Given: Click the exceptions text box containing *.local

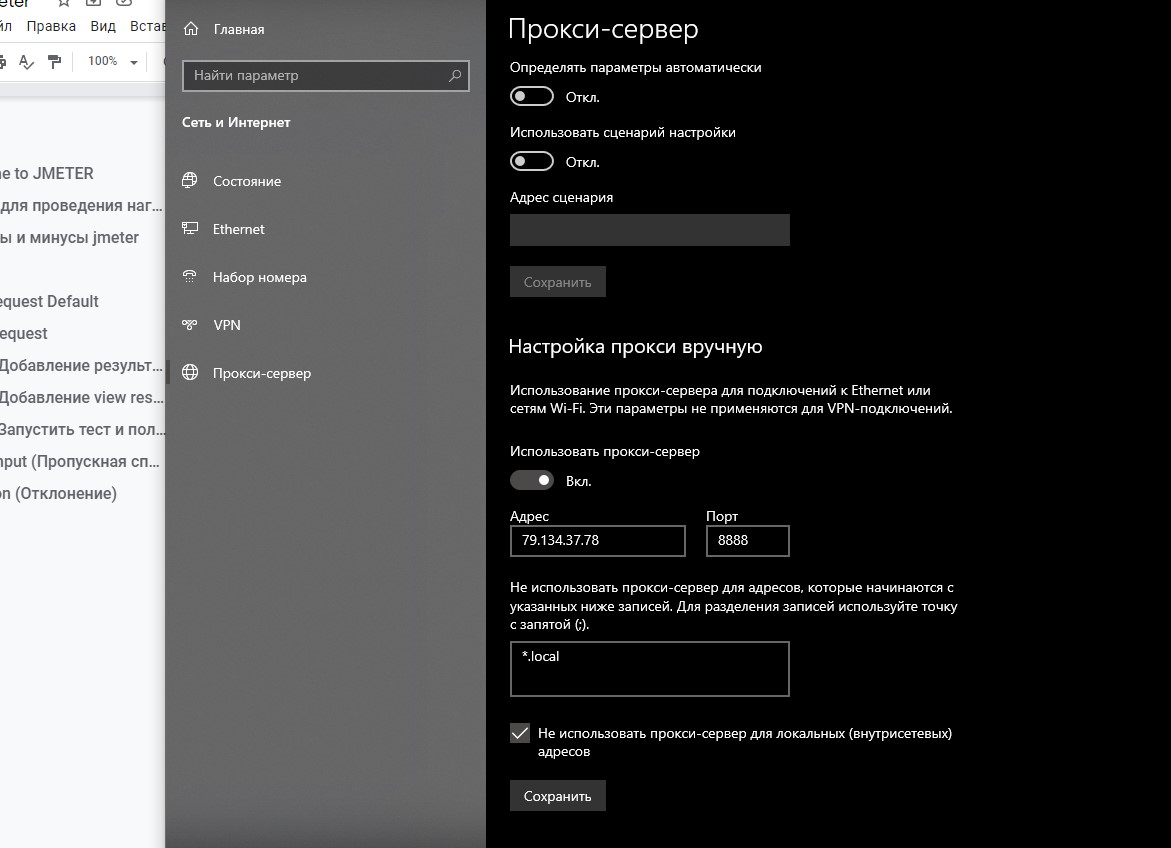Looking at the screenshot, I should (649, 668).
